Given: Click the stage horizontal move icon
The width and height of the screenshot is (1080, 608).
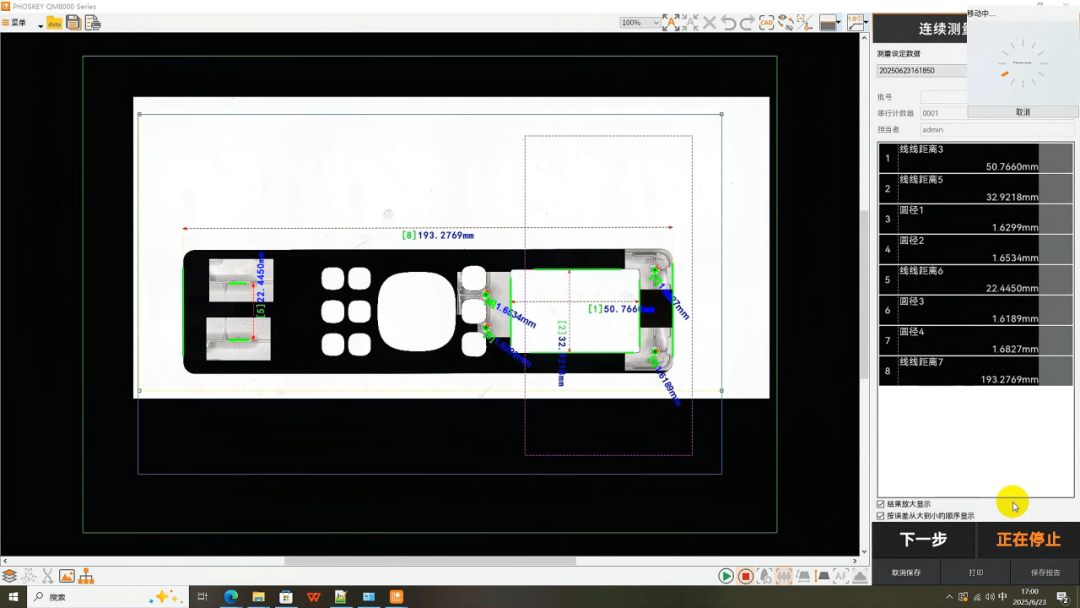Looking at the screenshot, I should 803,576.
